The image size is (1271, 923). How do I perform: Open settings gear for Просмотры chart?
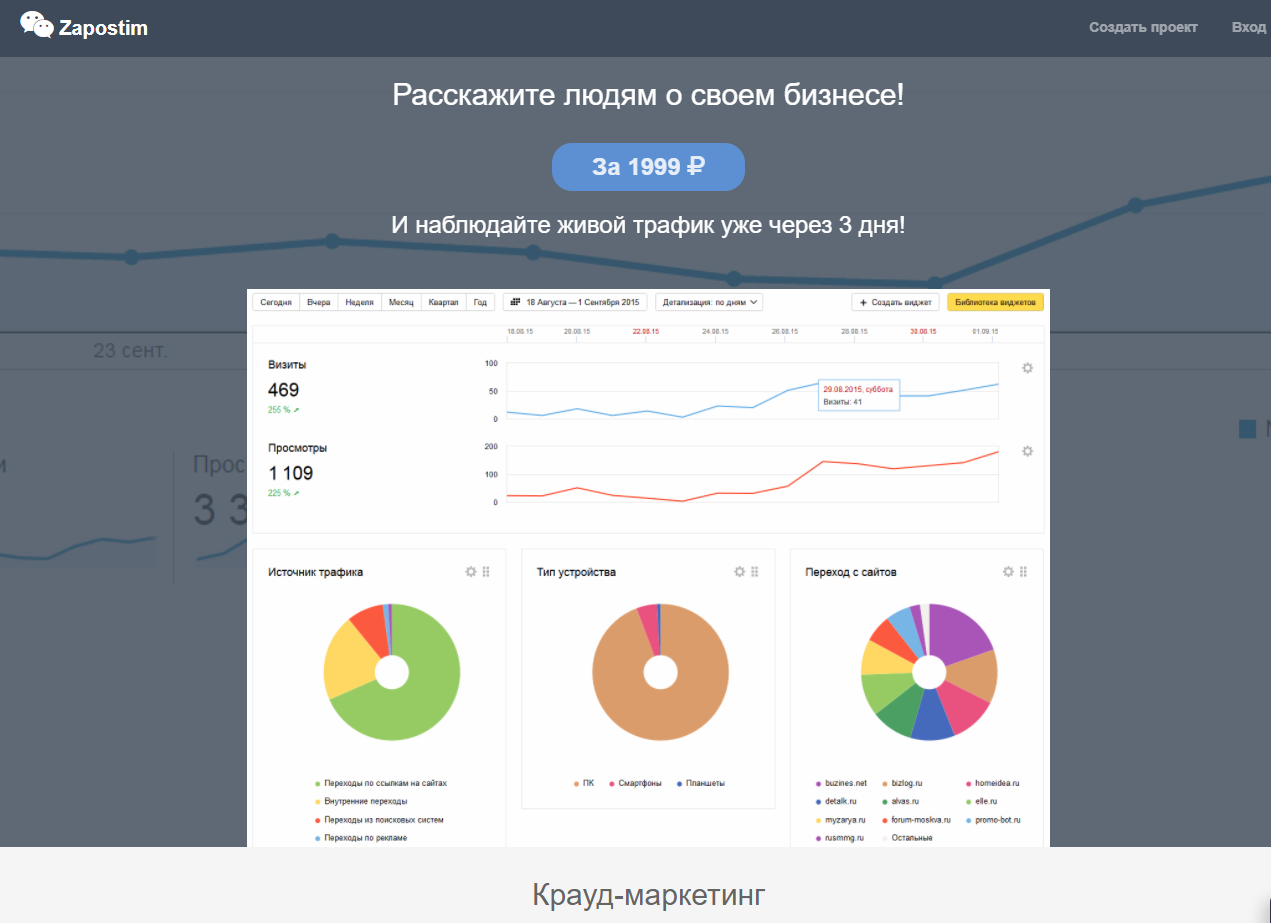(x=1027, y=451)
